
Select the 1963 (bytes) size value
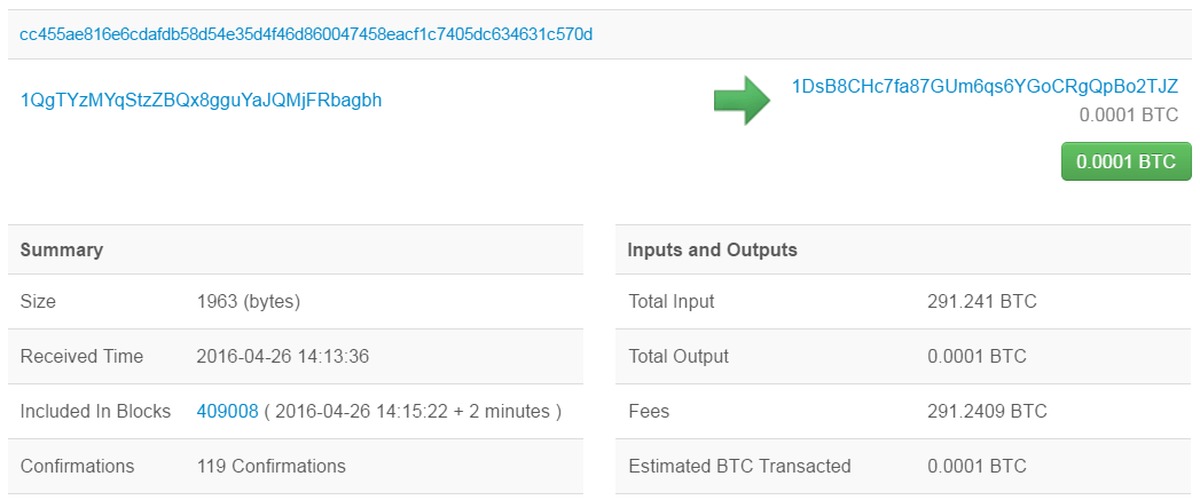pos(248,301)
